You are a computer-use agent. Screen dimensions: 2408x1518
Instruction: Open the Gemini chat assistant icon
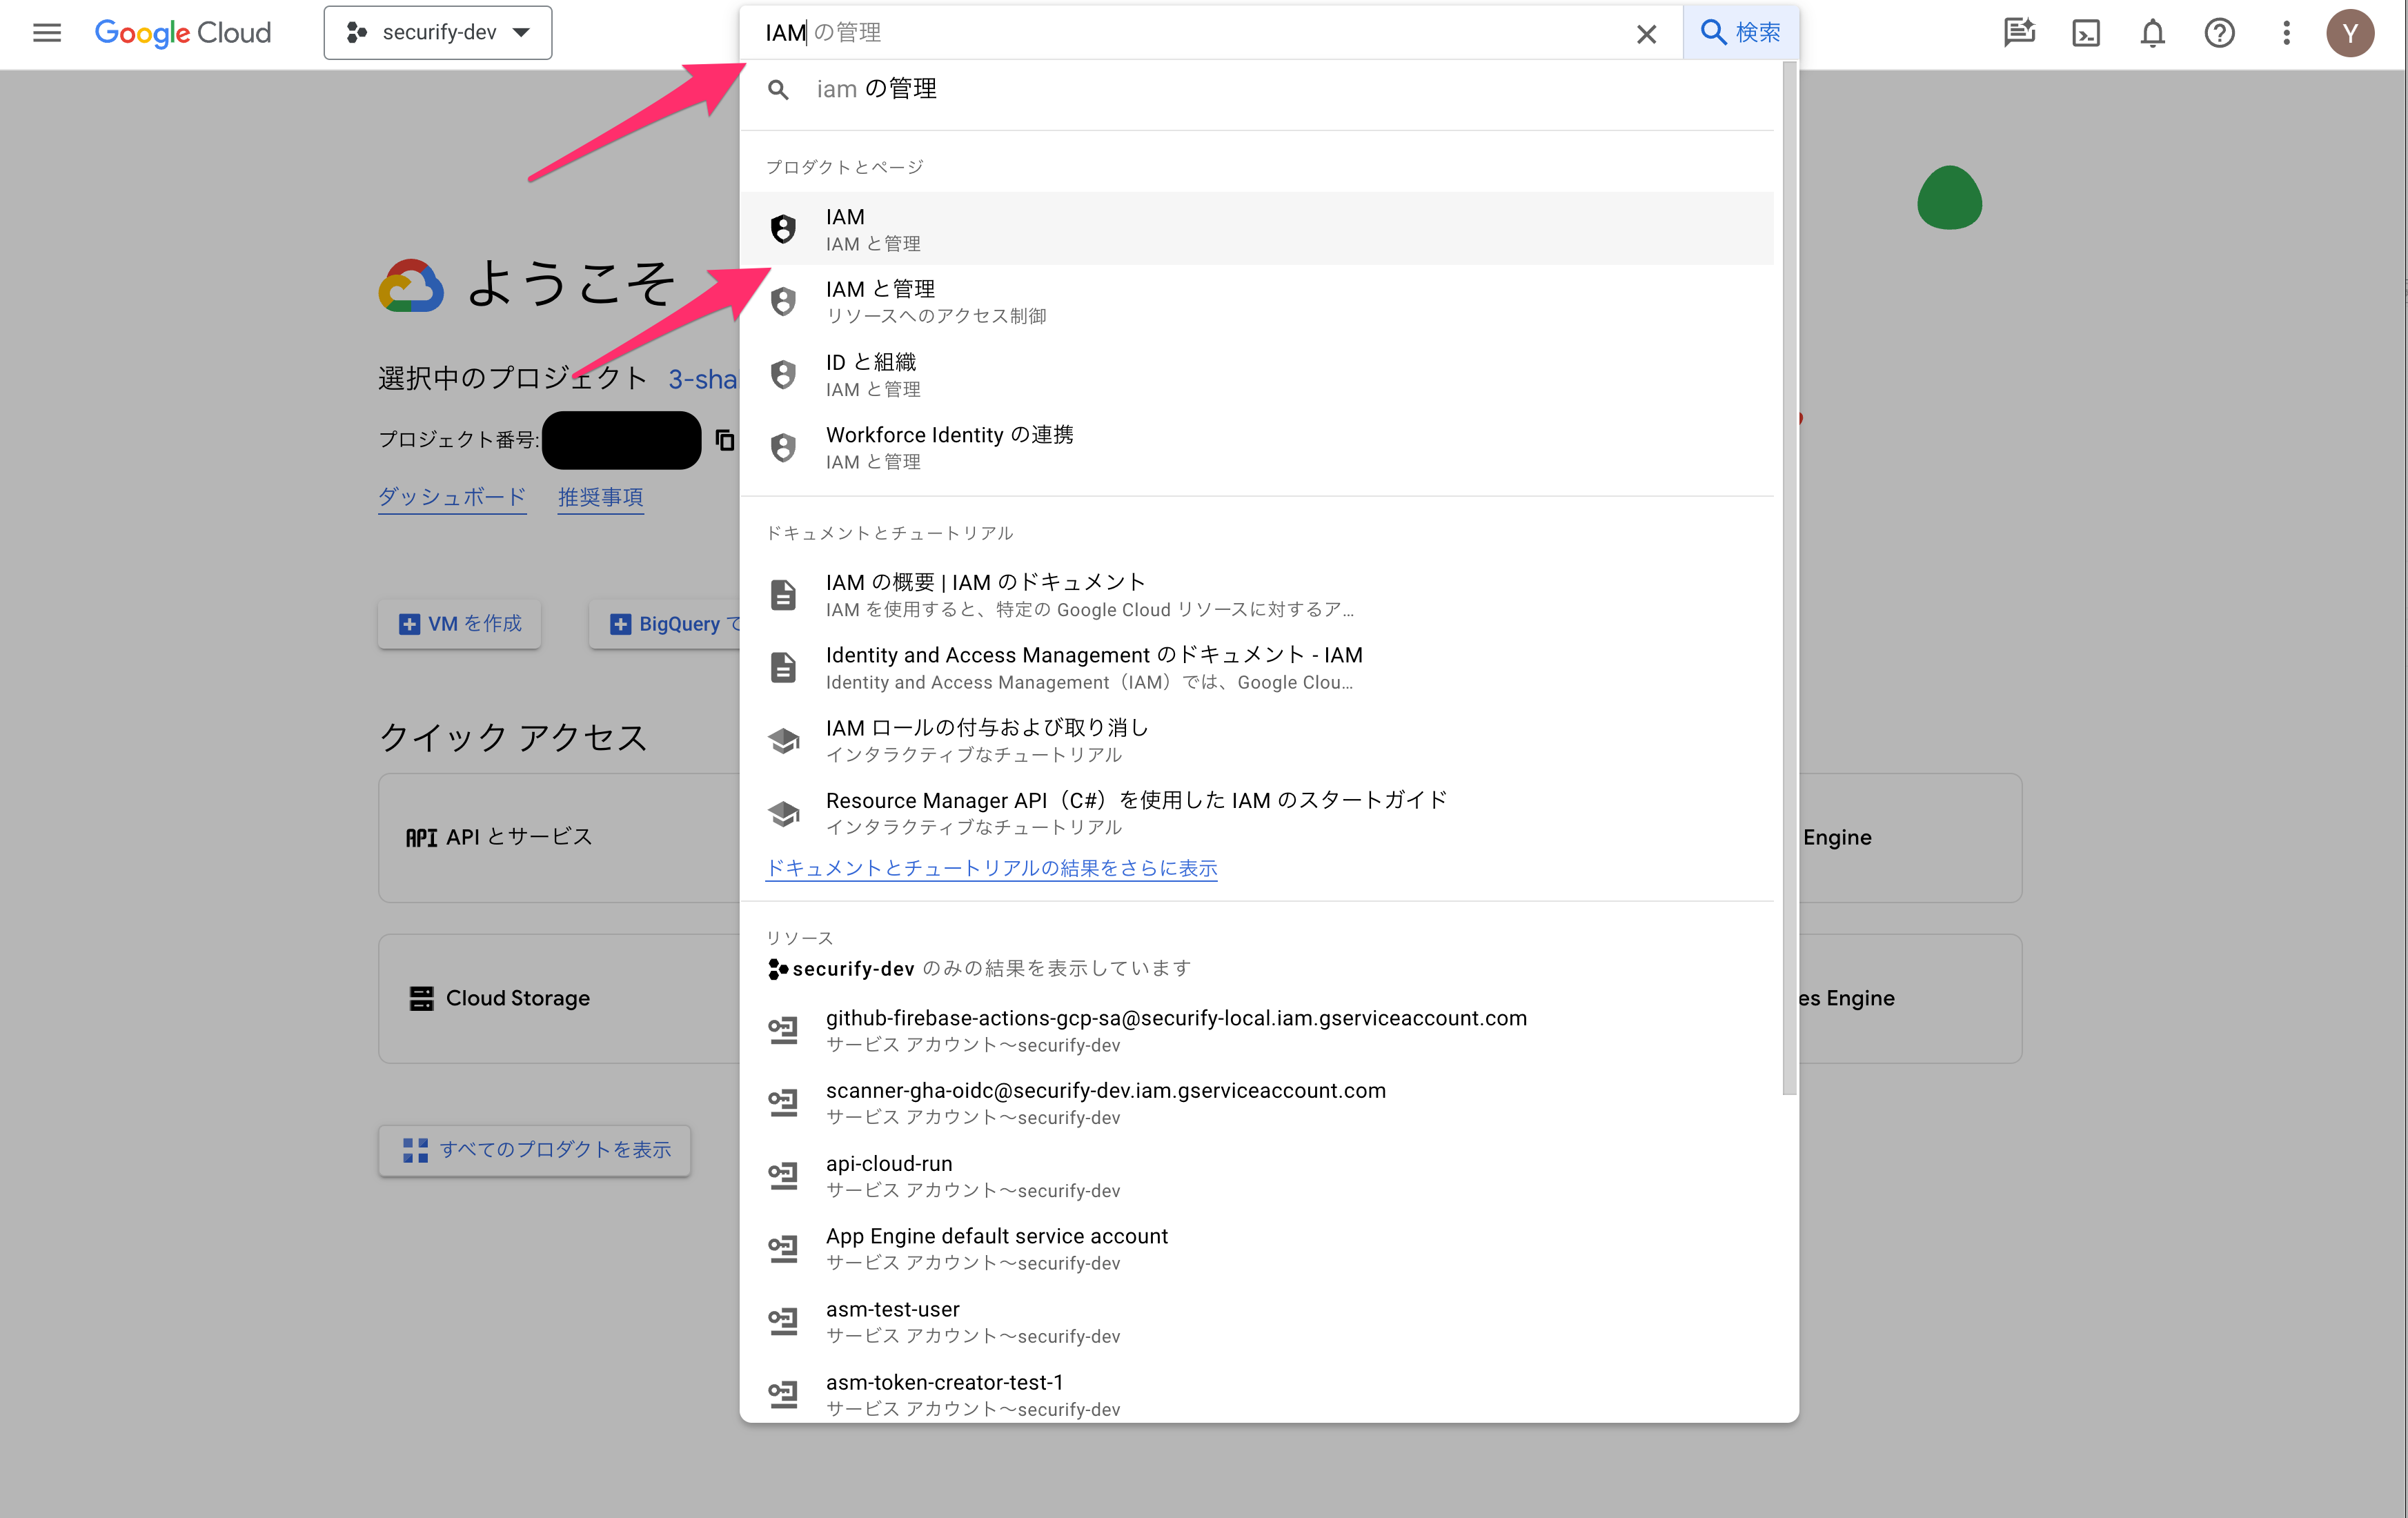pos(2019,33)
